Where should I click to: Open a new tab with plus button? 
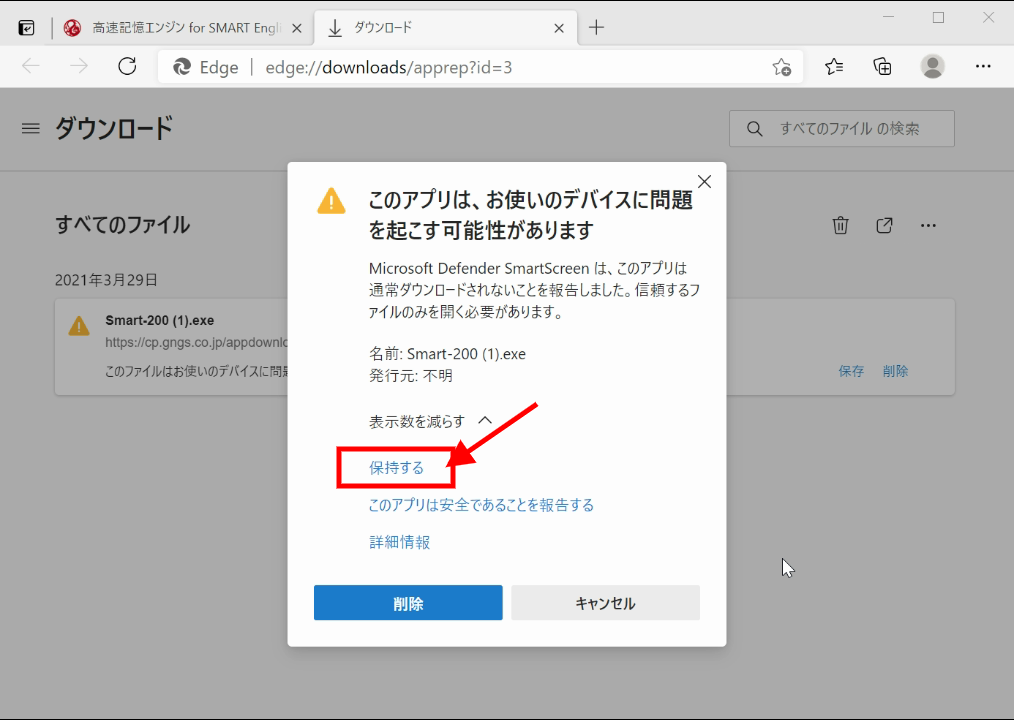(596, 28)
